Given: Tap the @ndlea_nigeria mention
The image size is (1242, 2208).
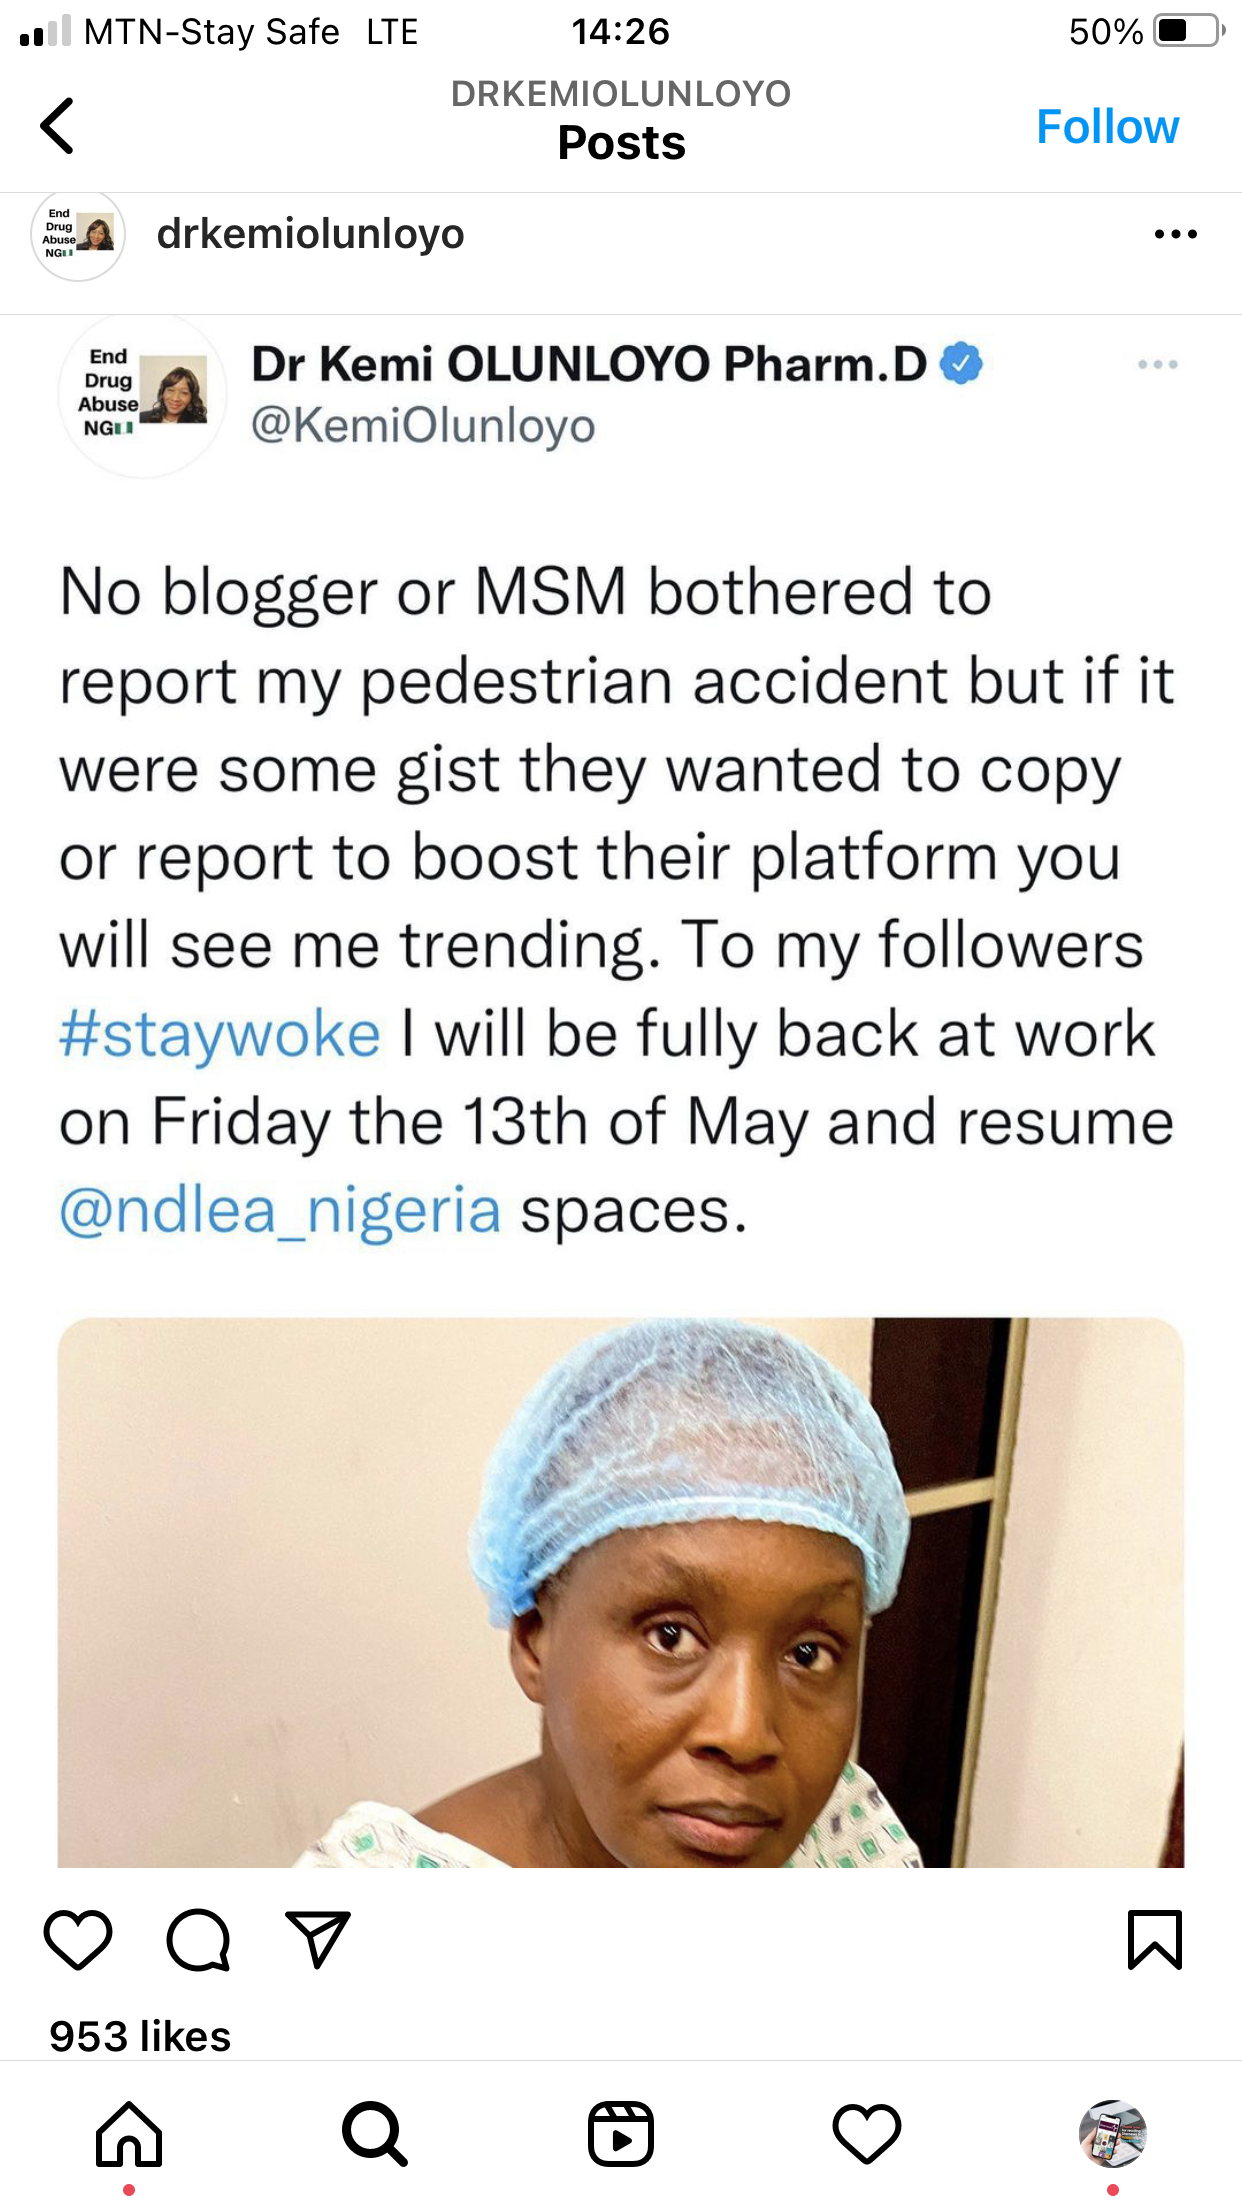Looking at the screenshot, I should [280, 1211].
